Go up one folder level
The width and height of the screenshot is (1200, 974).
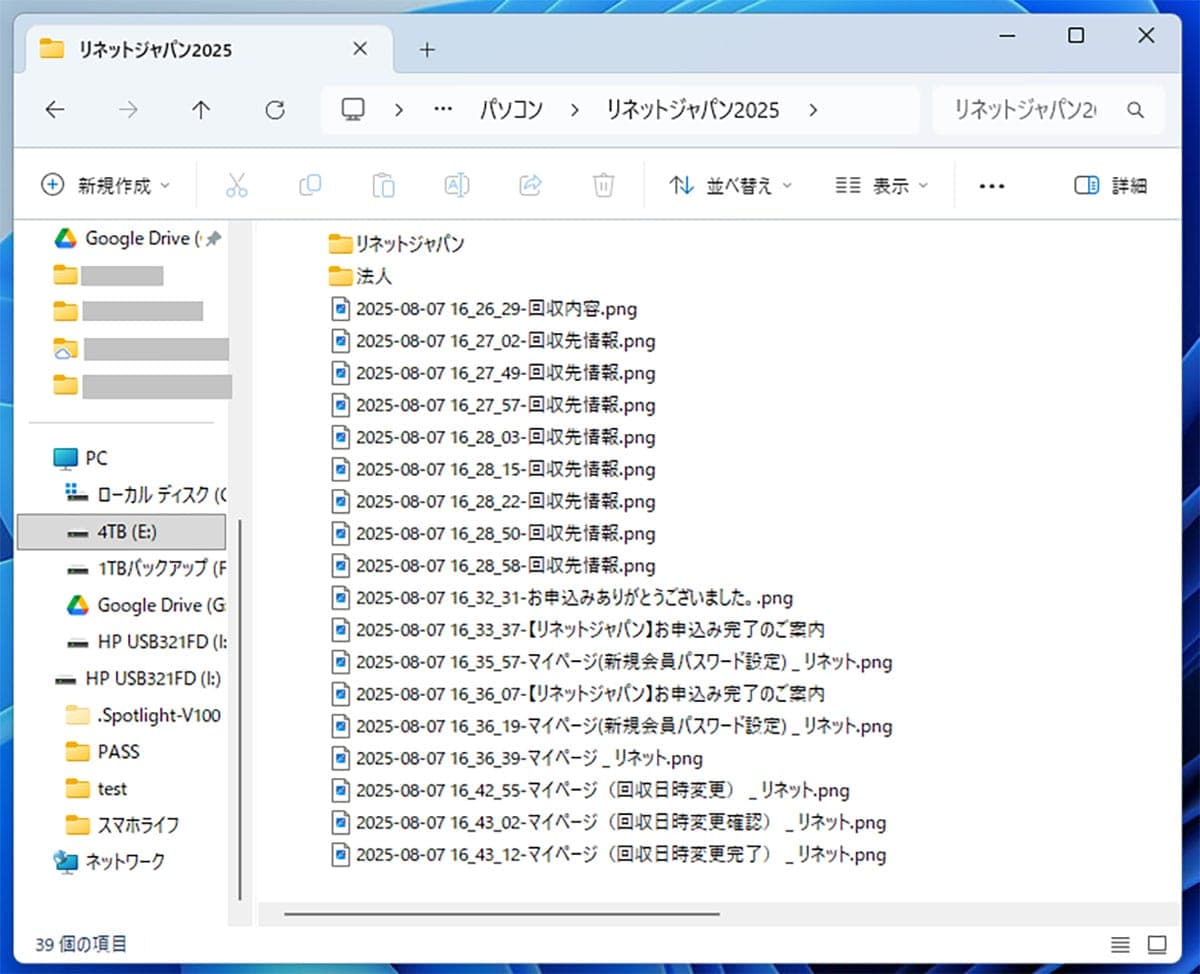(201, 110)
